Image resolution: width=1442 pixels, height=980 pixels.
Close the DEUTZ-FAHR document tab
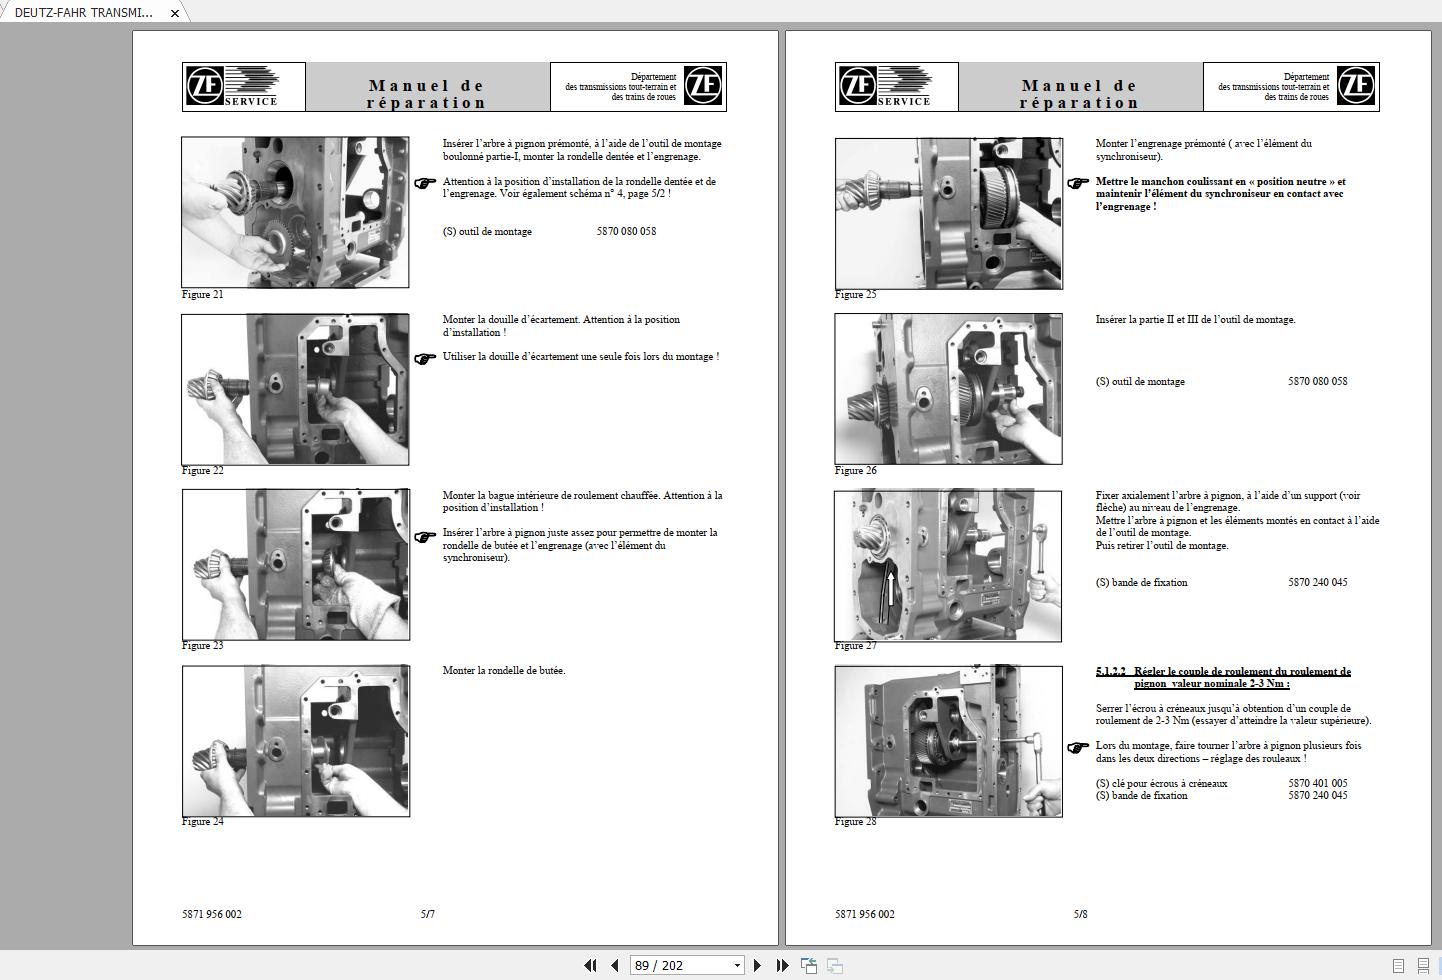(x=175, y=13)
